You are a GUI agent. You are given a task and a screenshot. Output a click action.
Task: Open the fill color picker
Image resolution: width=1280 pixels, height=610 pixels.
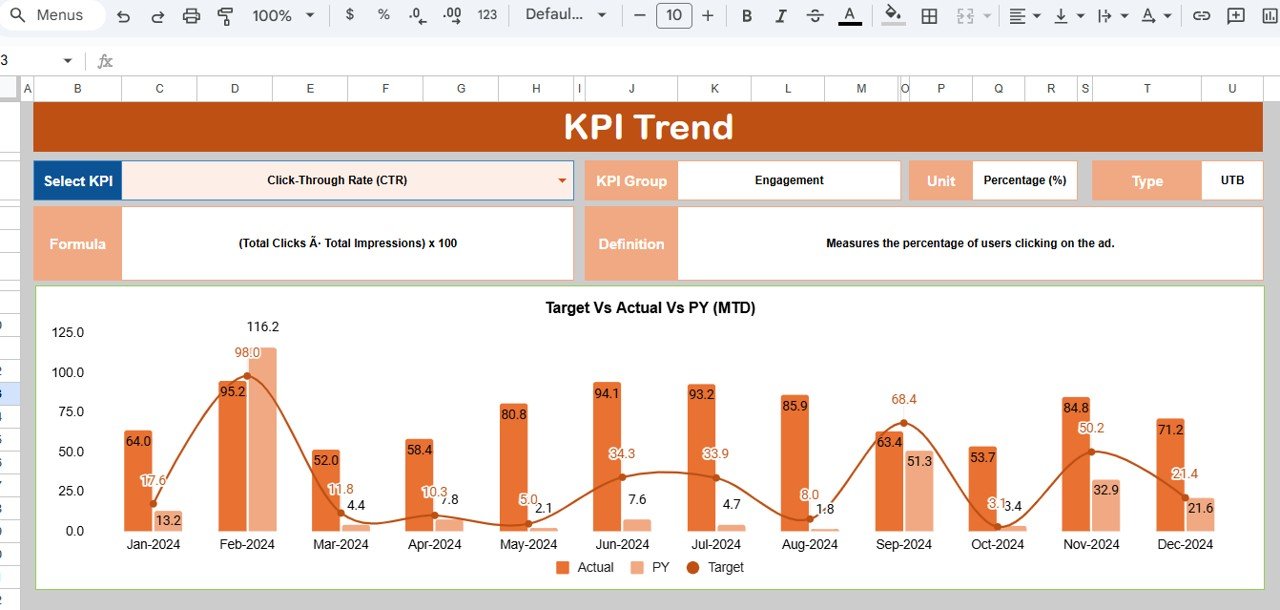[894, 16]
